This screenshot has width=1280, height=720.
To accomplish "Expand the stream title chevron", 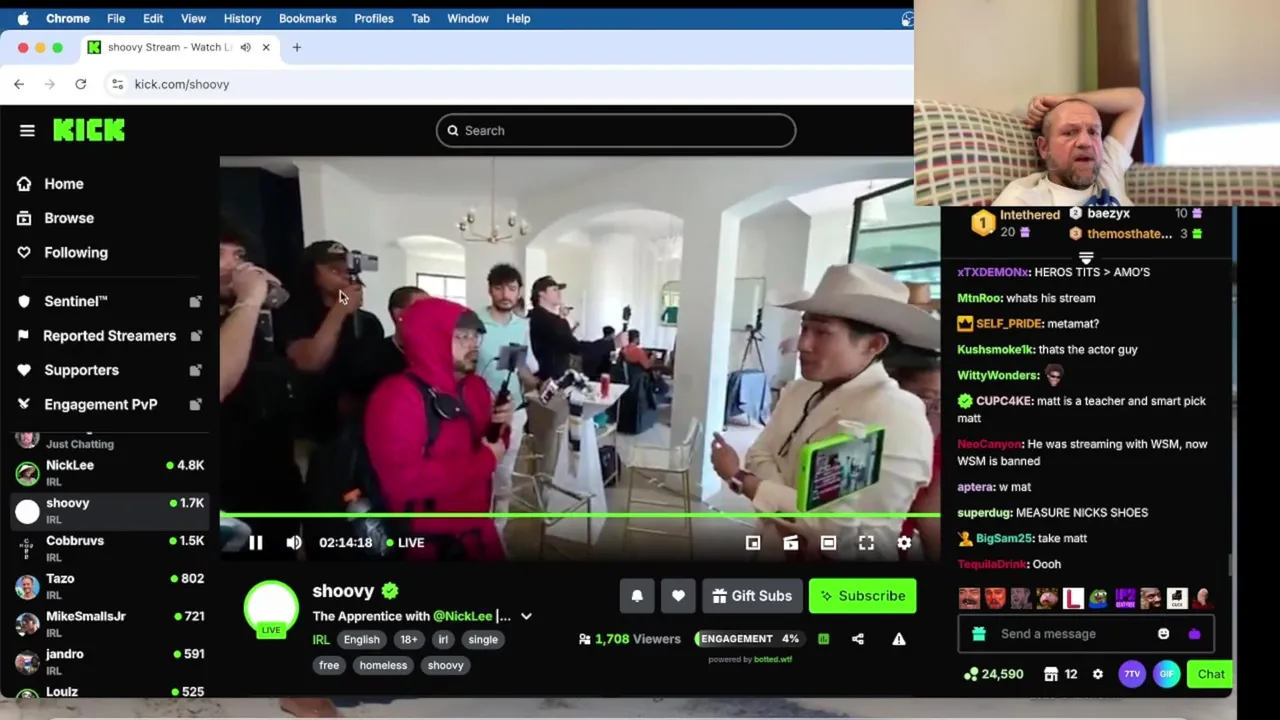I will tap(526, 616).
